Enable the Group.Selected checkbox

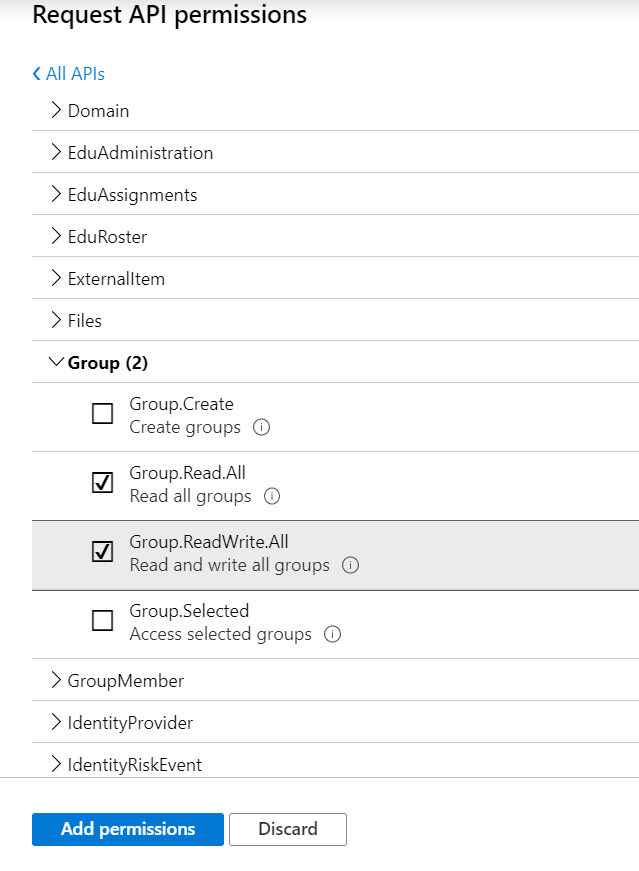pyautogui.click(x=102, y=620)
